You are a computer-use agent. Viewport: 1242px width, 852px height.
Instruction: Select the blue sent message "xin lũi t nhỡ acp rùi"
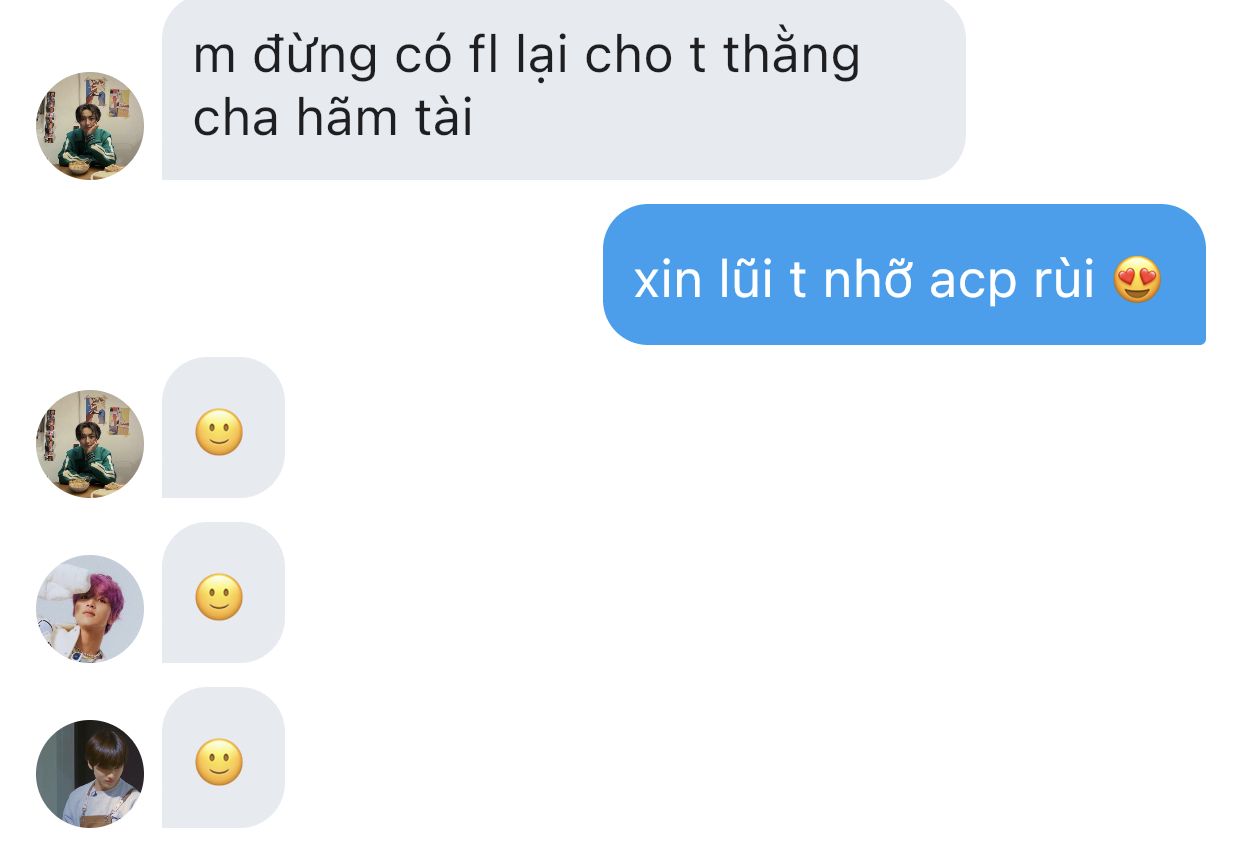point(904,275)
